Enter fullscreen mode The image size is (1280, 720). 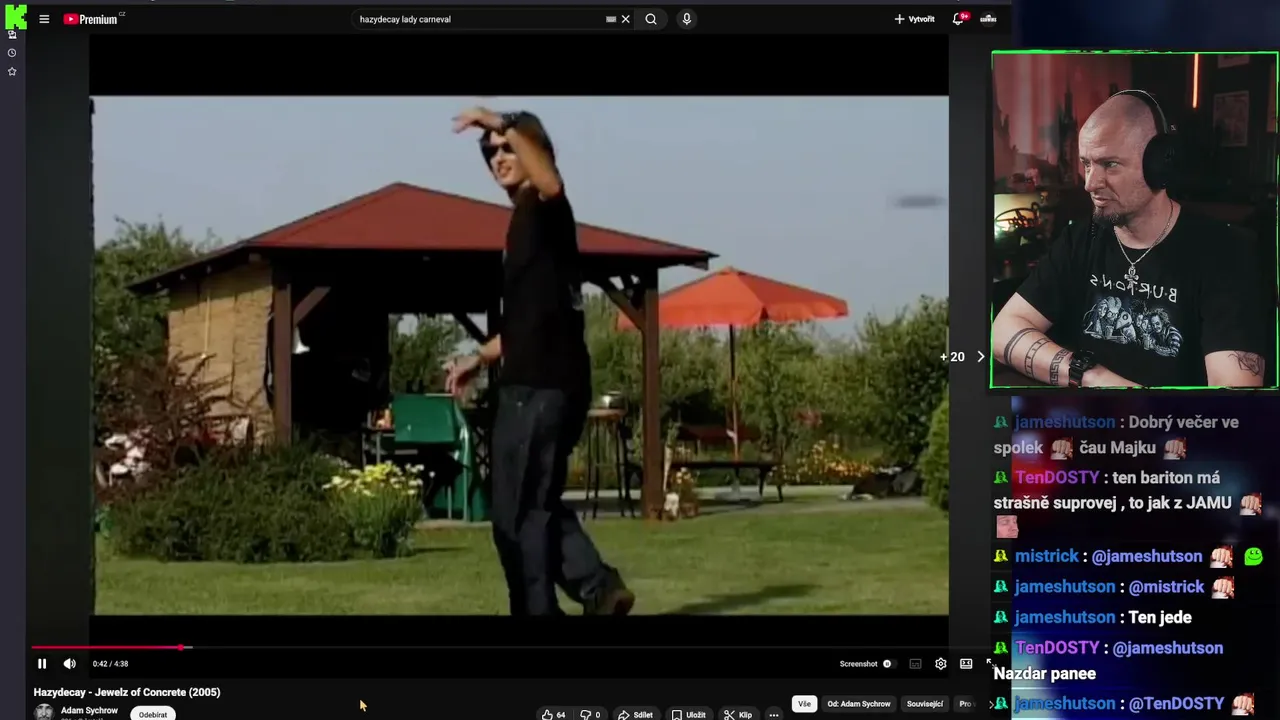[989, 662]
